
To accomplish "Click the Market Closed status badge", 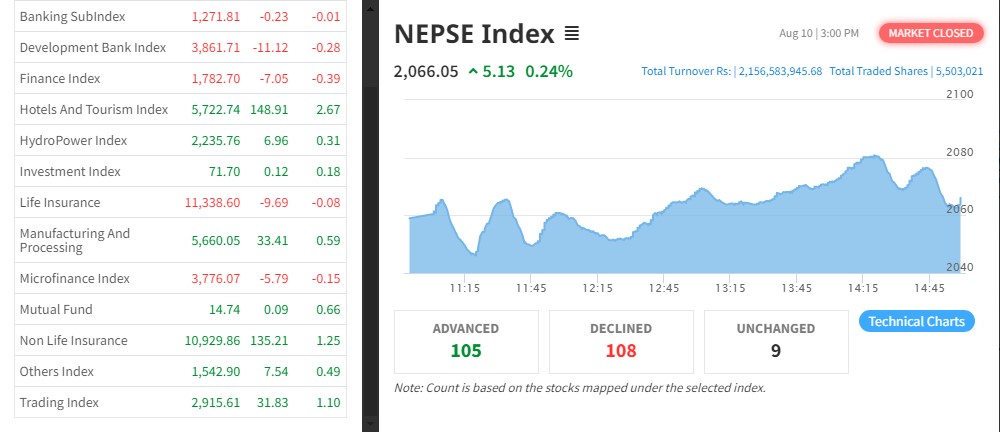I will point(930,33).
